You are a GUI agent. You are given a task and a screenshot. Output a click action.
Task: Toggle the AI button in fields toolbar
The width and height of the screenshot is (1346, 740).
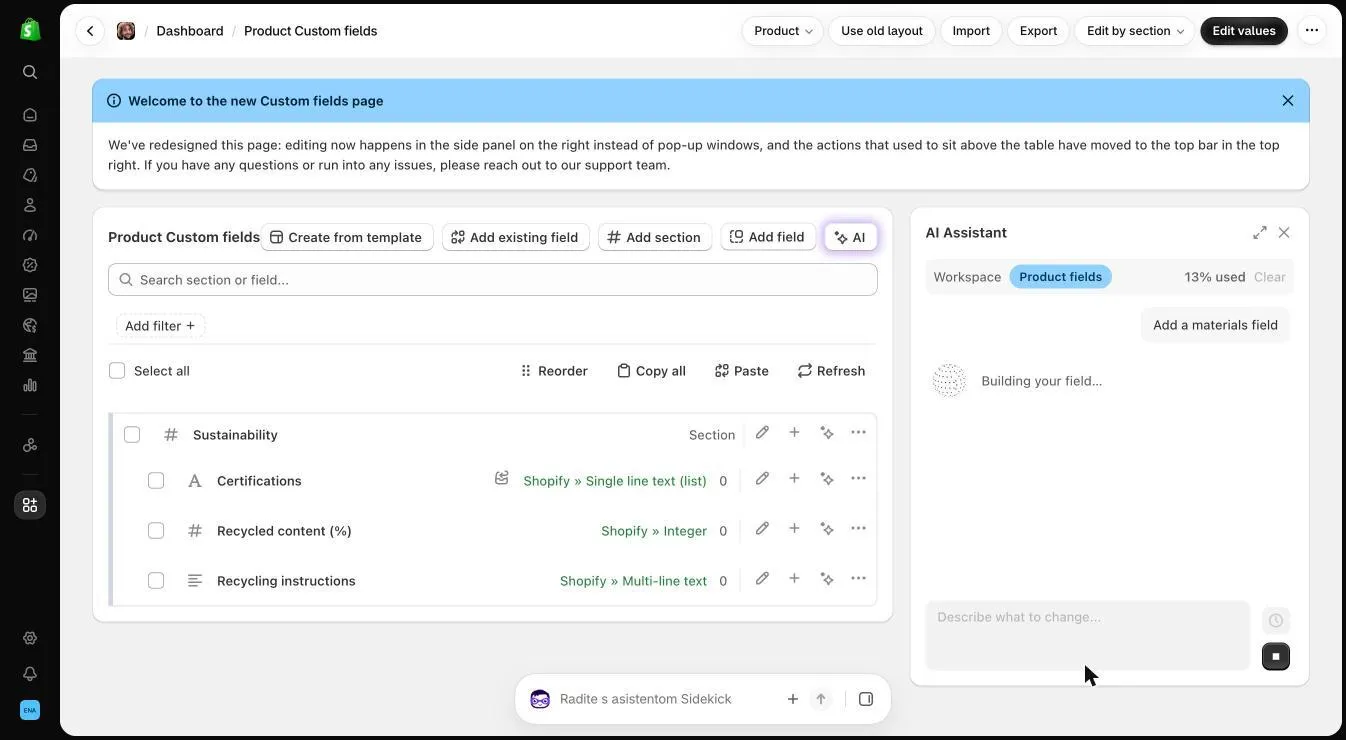coord(851,237)
